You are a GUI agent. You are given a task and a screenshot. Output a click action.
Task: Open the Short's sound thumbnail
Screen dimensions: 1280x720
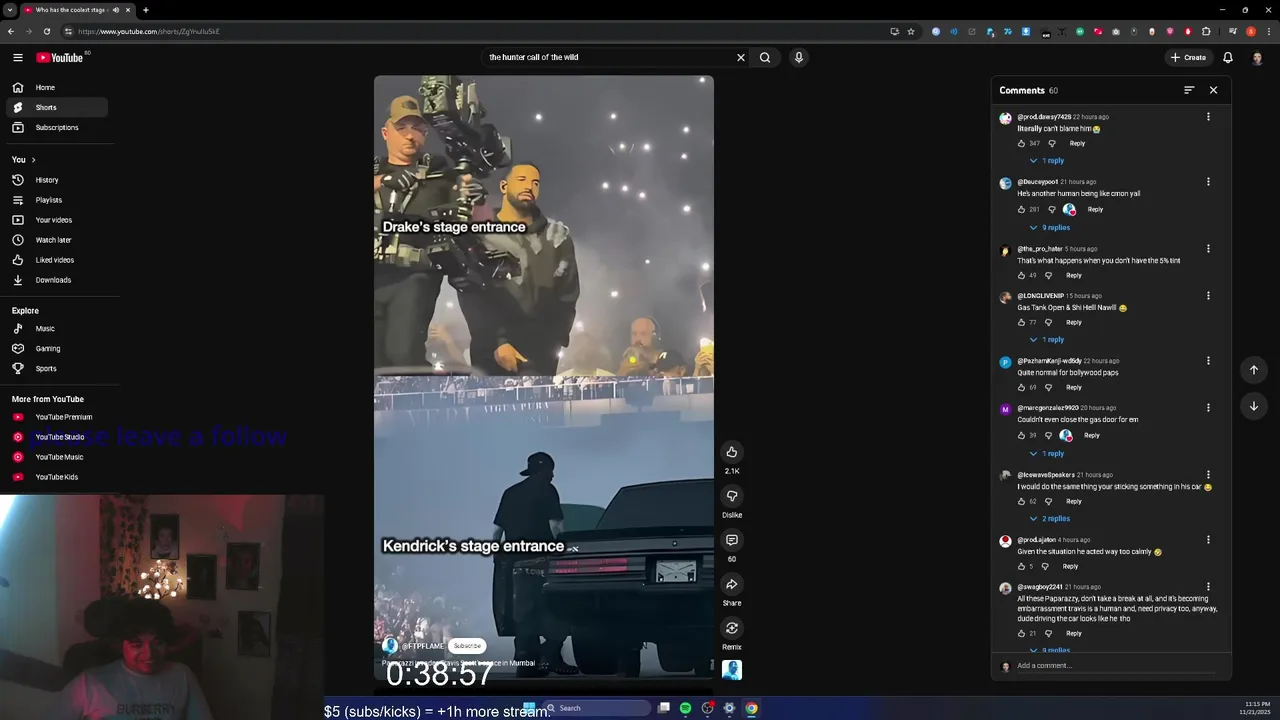[x=732, y=670]
